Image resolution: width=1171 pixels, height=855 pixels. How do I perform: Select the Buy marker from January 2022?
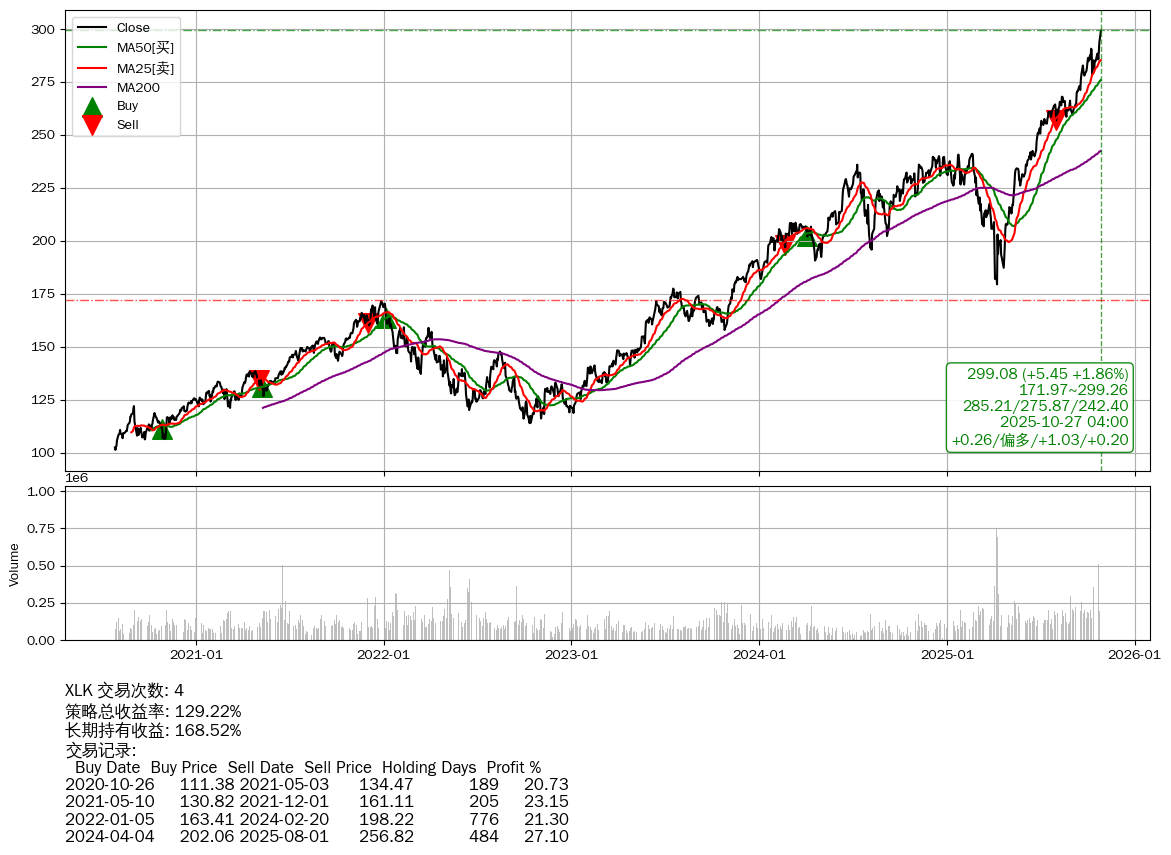pos(385,318)
